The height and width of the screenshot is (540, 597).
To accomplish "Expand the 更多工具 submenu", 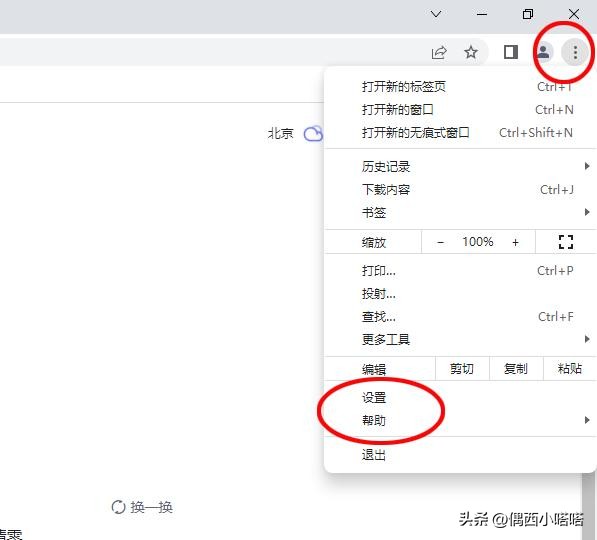I will click(460, 339).
